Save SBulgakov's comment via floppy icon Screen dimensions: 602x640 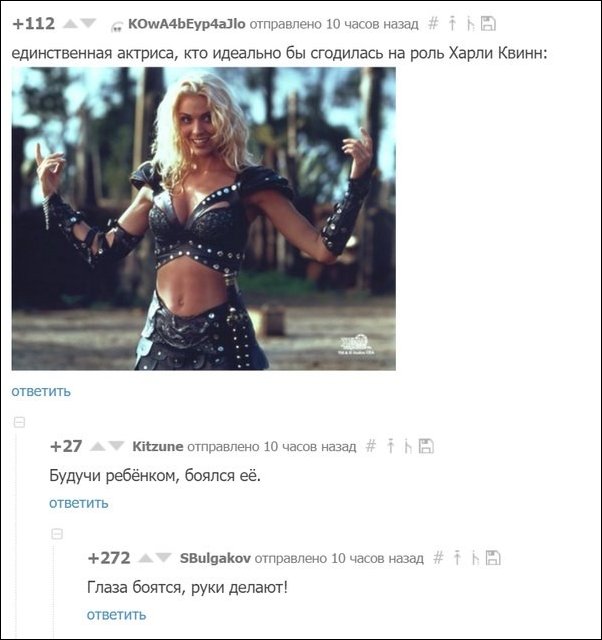click(493, 558)
